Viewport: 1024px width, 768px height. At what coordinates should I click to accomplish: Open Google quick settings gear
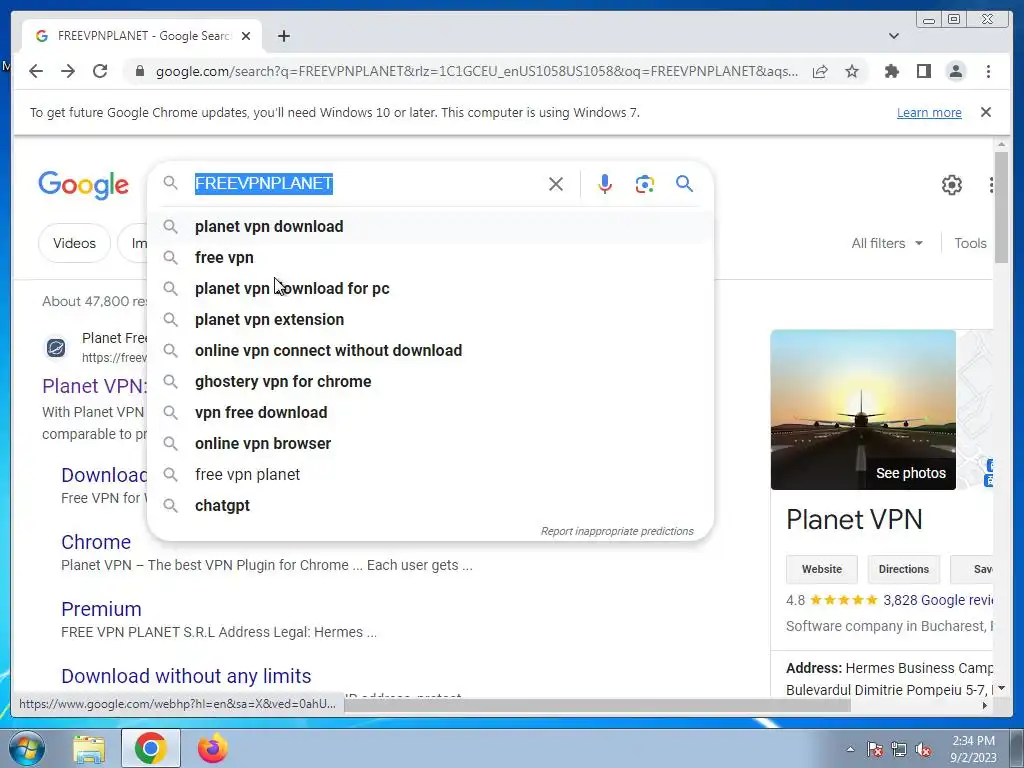tap(952, 185)
